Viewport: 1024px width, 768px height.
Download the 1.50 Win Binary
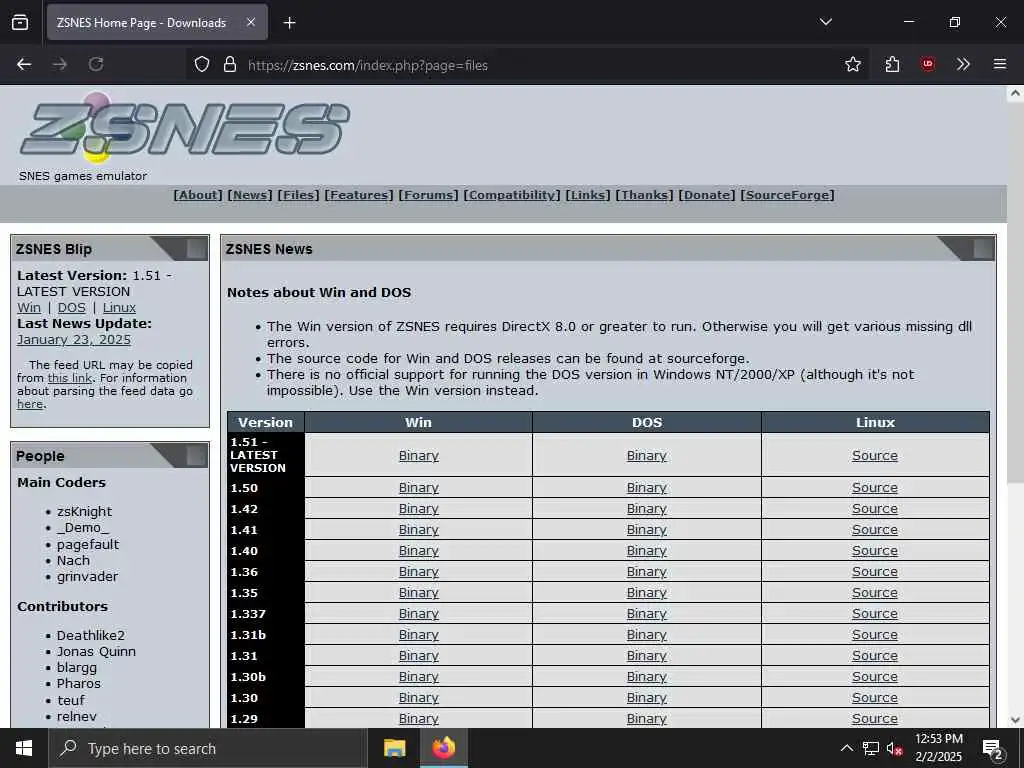[x=419, y=488]
